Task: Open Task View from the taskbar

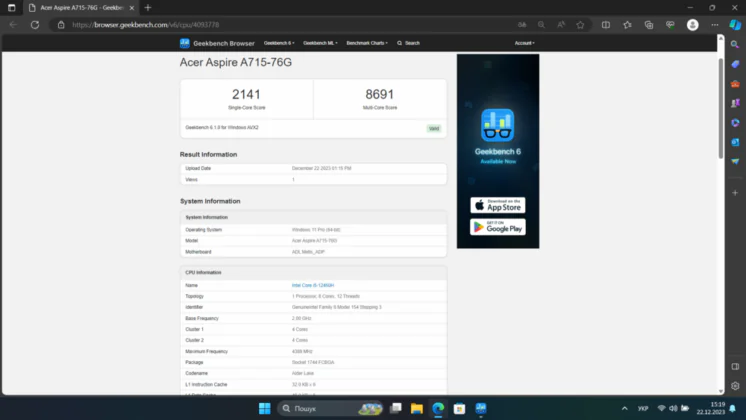Action: point(395,408)
